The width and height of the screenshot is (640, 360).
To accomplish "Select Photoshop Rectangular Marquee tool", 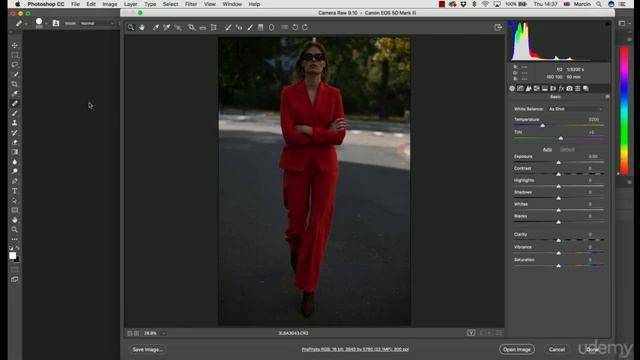I will pos(15,55).
